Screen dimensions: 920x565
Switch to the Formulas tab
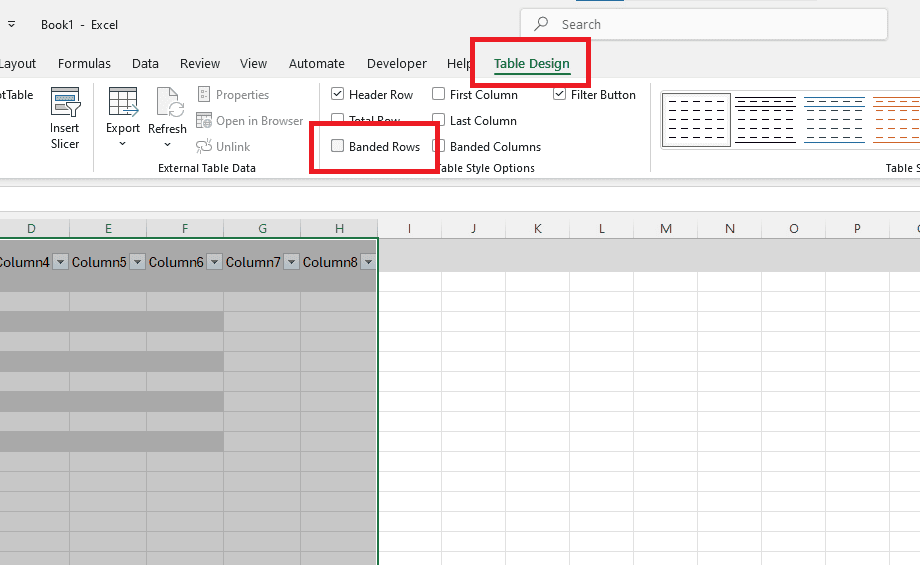[84, 63]
